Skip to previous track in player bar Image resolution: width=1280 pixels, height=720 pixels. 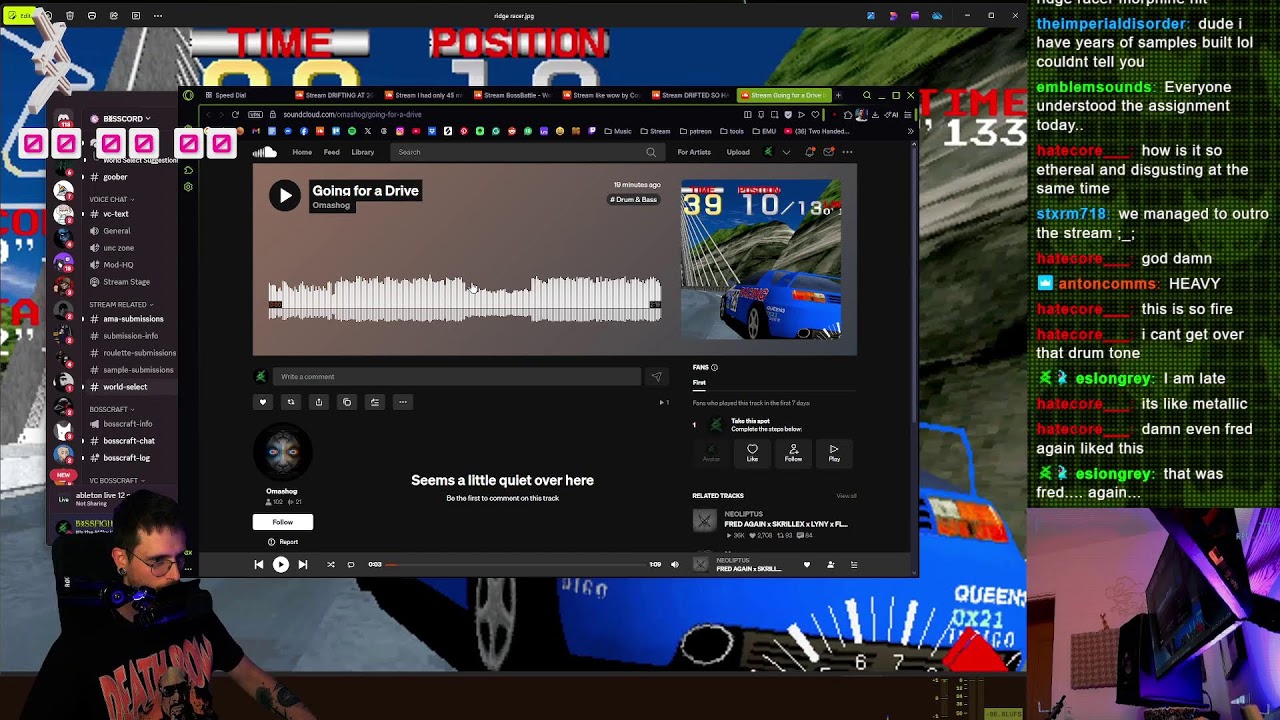[259, 565]
